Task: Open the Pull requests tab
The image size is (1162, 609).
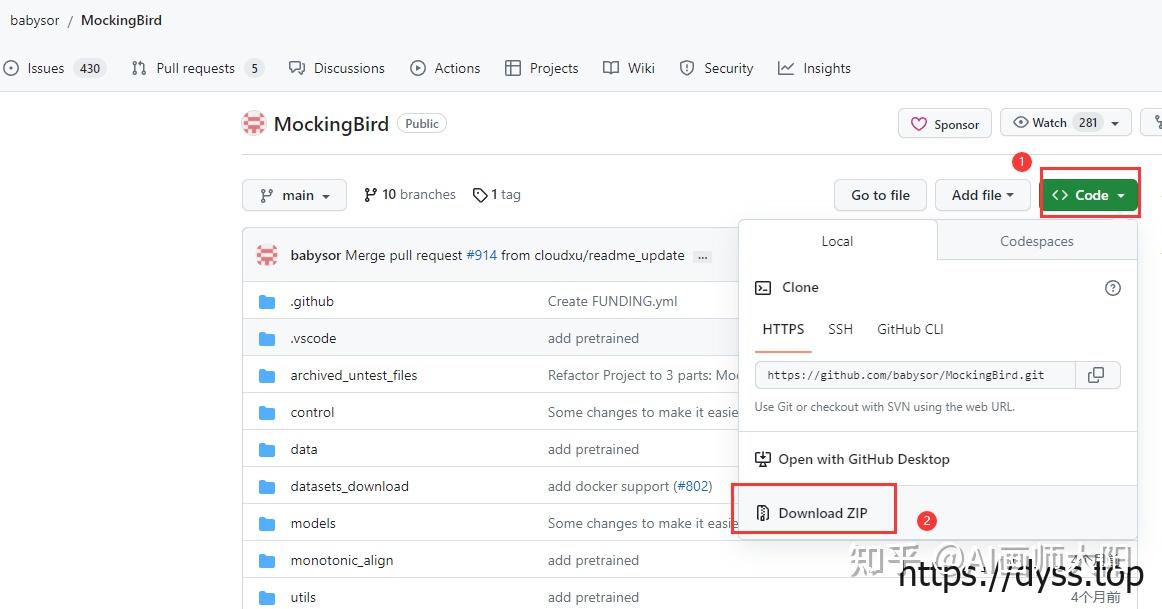Action: click(196, 68)
